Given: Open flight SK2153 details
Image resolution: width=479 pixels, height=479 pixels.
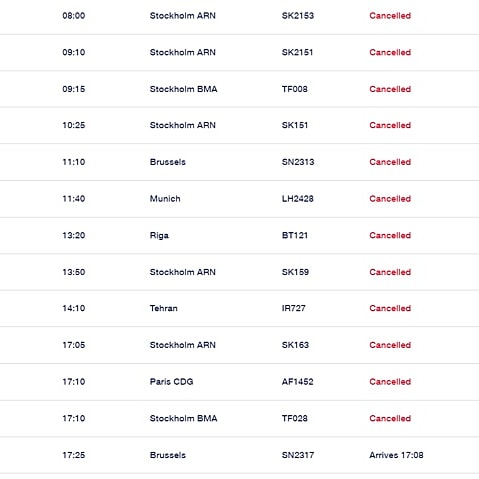Looking at the screenshot, I should pyautogui.click(x=298, y=16).
